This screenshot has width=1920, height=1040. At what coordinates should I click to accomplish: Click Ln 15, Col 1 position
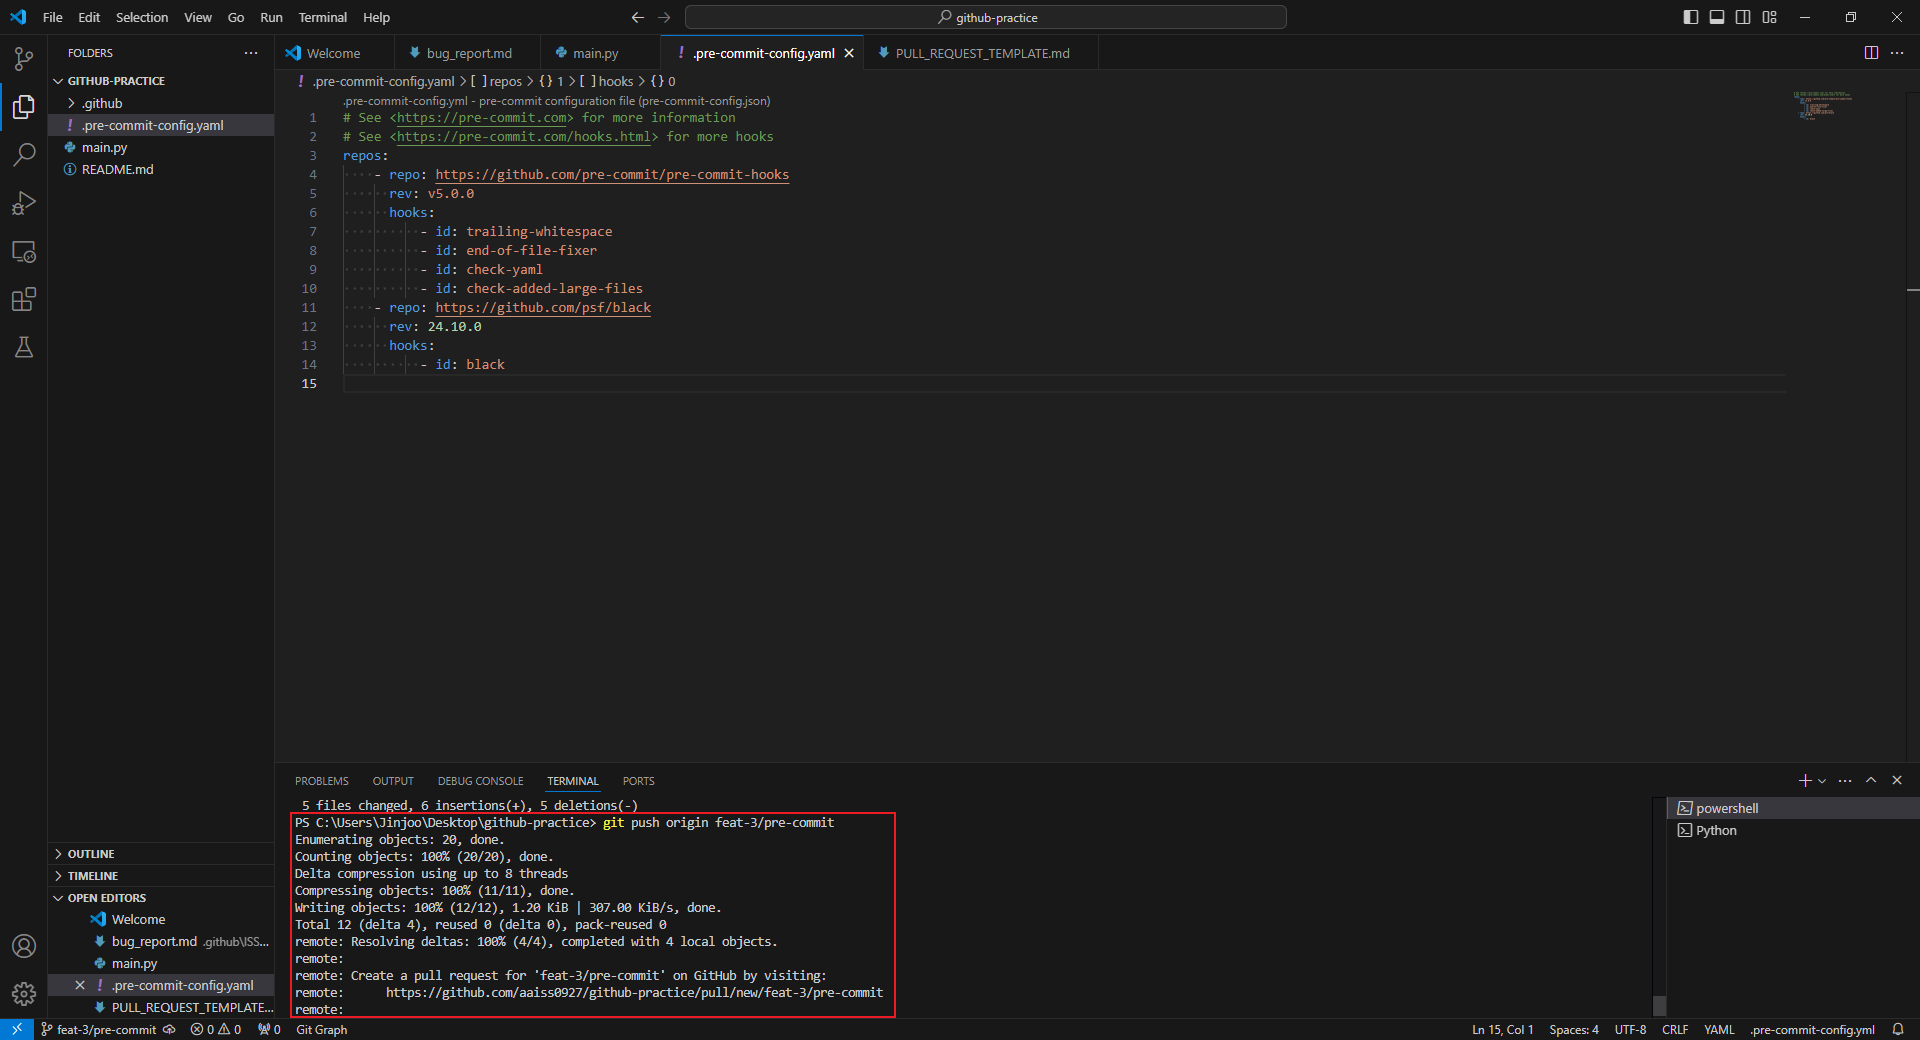(1502, 1029)
